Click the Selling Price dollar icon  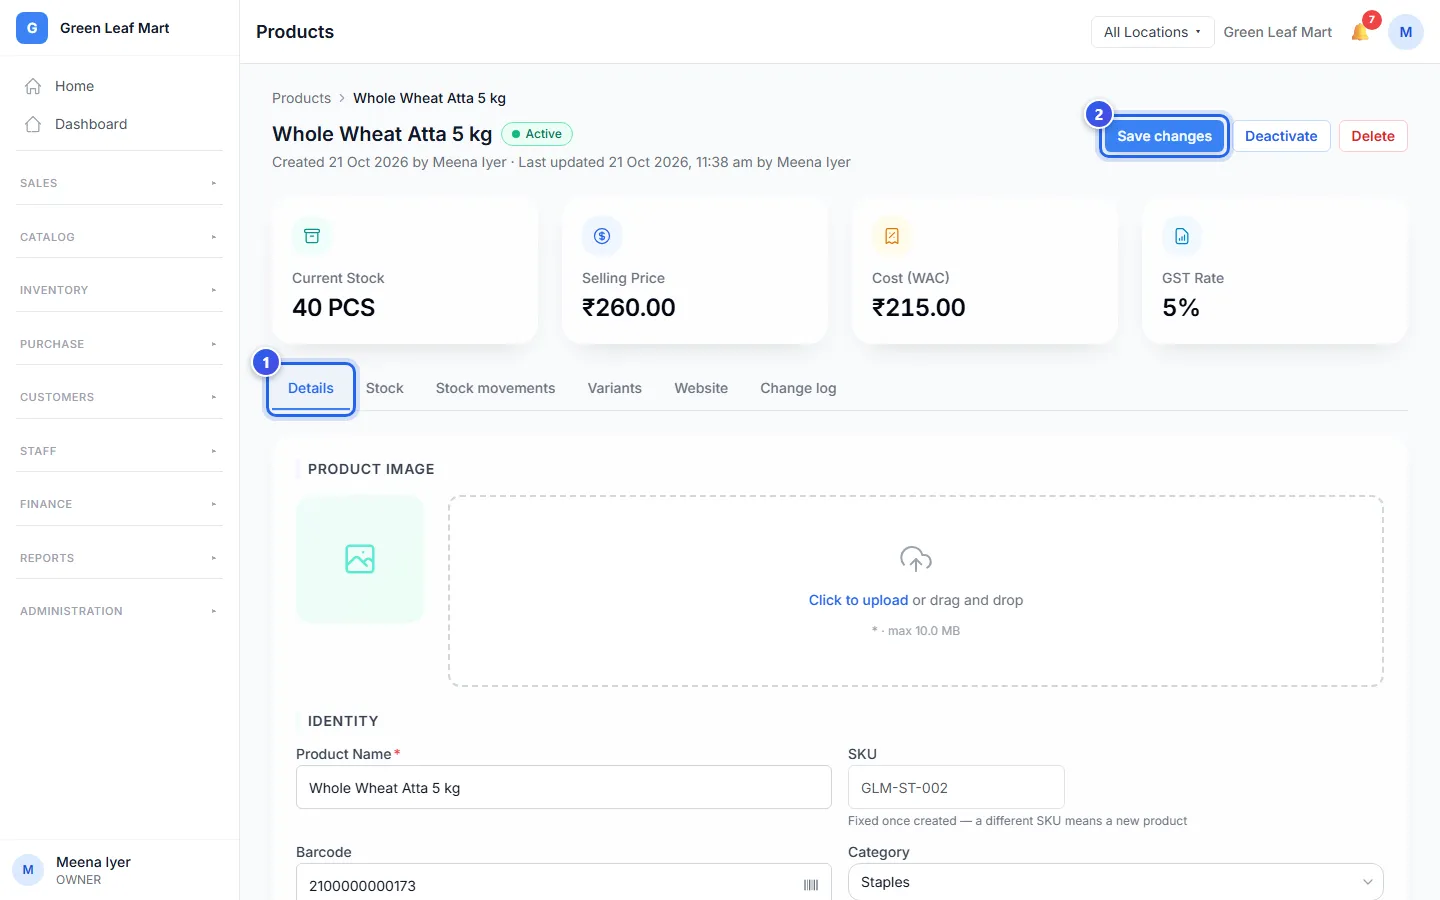click(x=602, y=236)
